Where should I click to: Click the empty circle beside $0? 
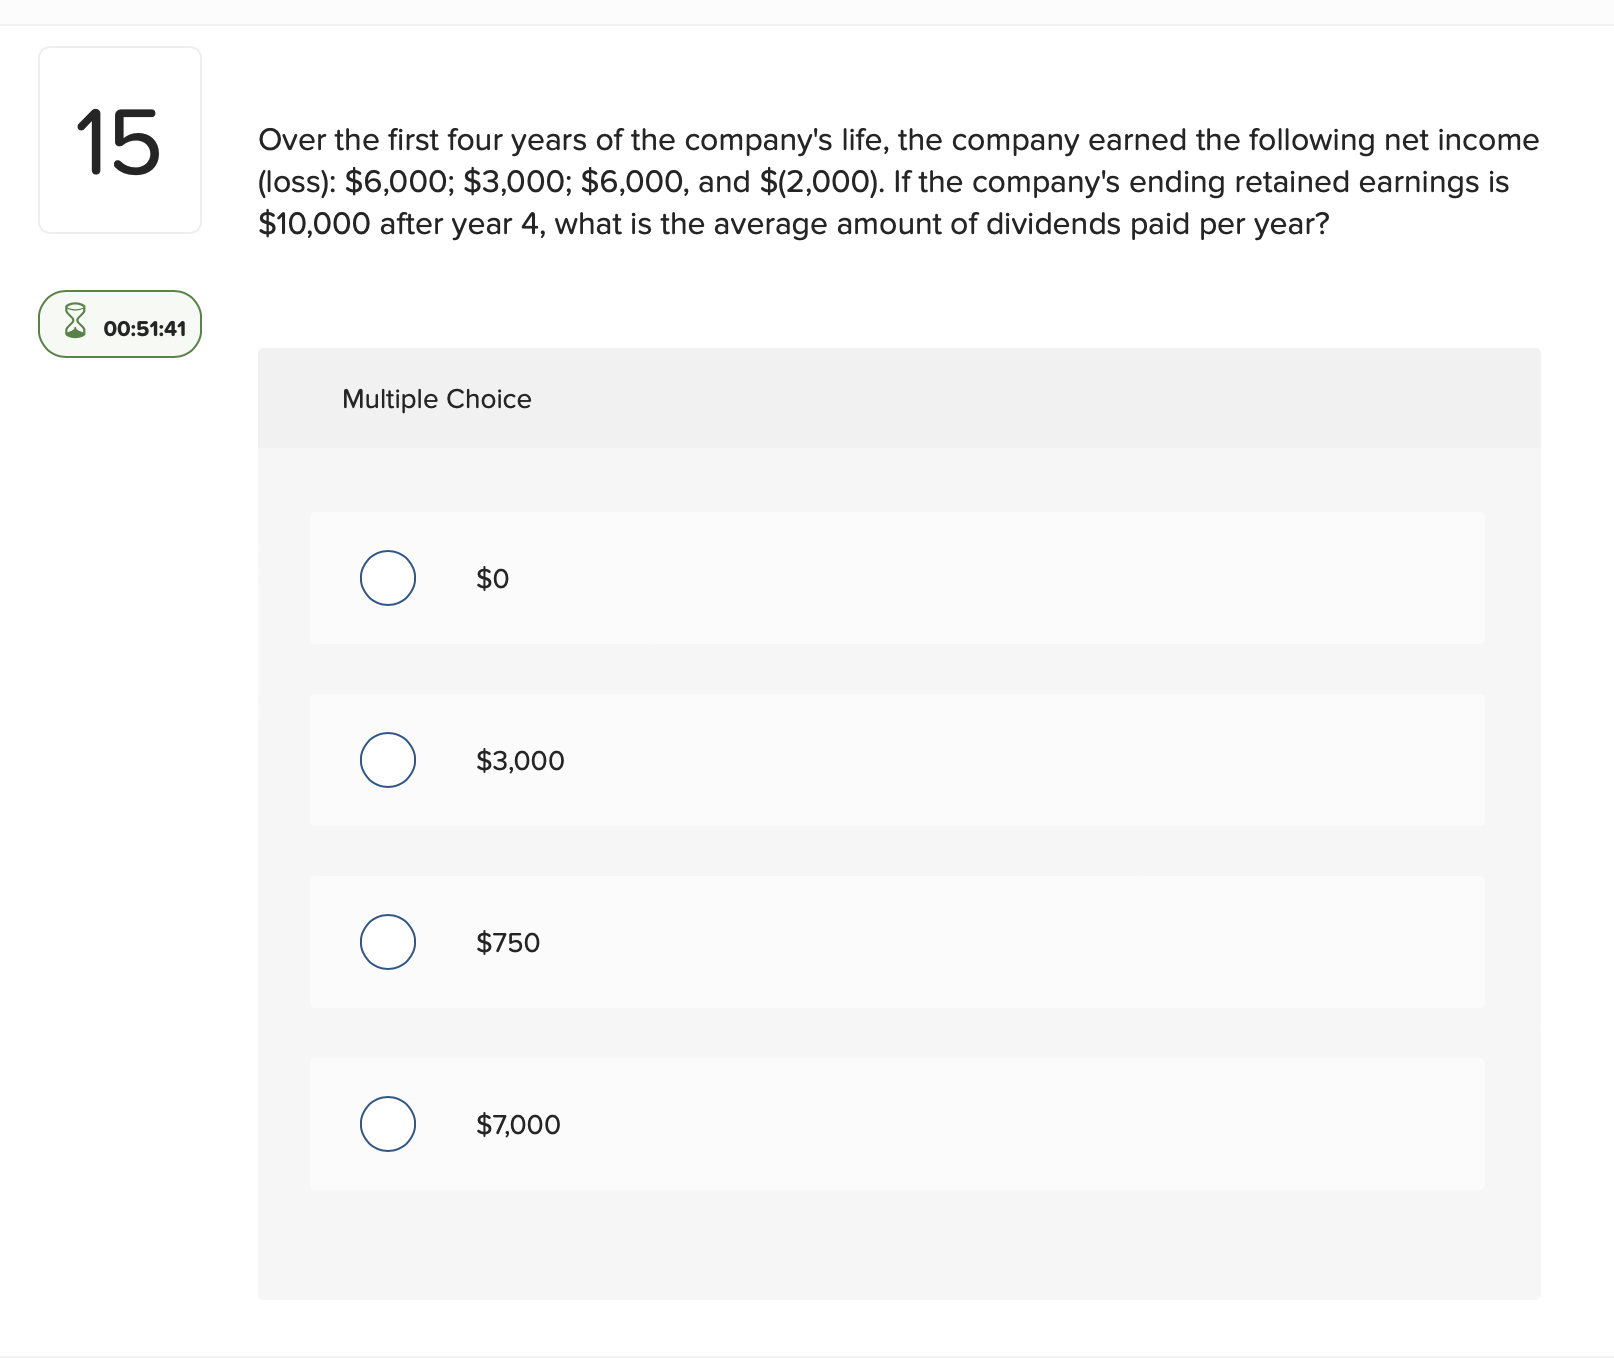(387, 578)
